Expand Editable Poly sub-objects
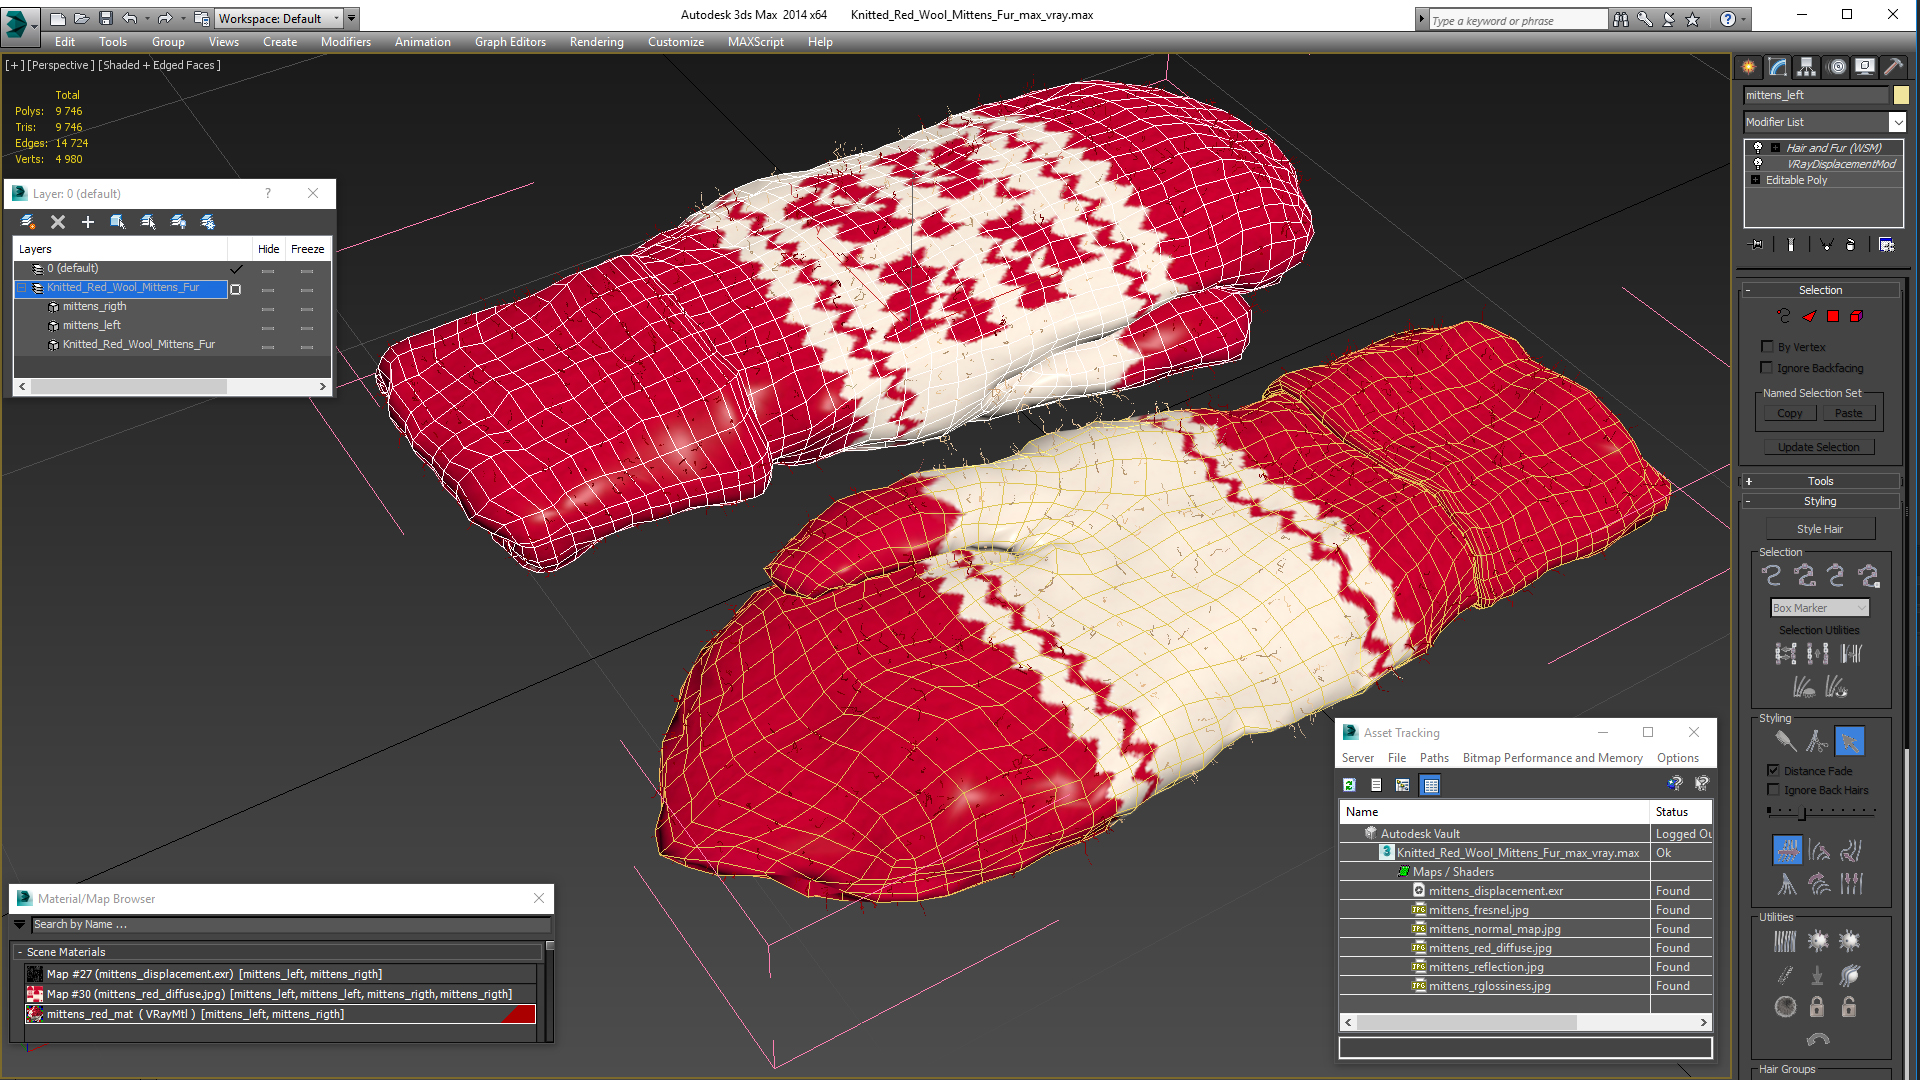The image size is (1920, 1080). [x=1756, y=180]
